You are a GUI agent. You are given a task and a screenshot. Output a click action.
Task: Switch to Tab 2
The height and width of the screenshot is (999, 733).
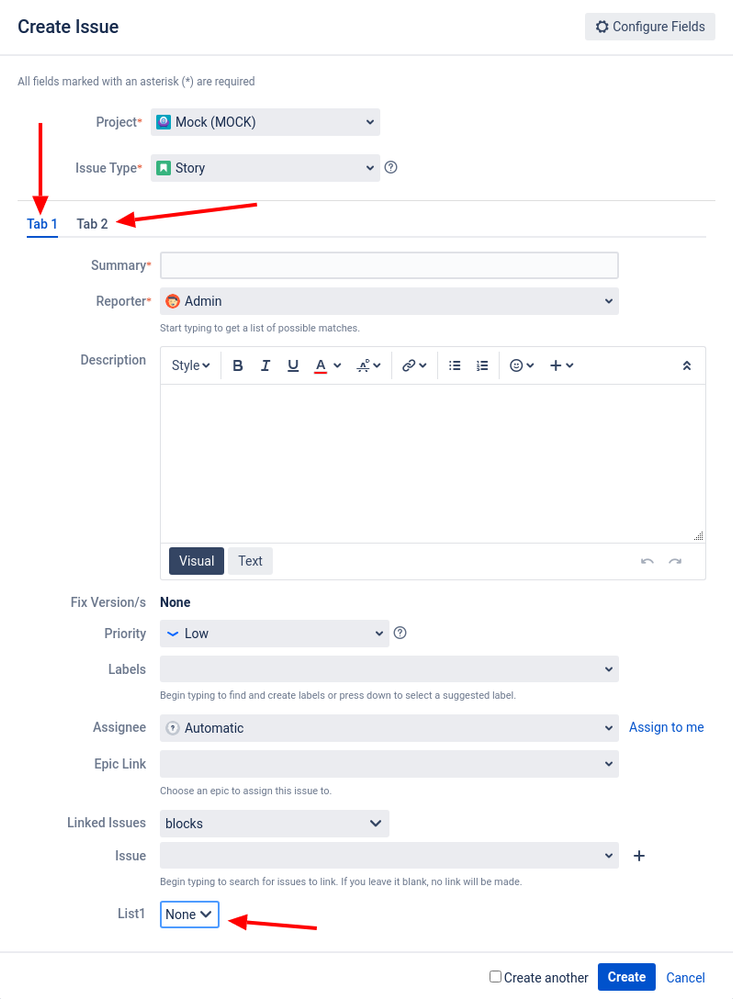92,224
